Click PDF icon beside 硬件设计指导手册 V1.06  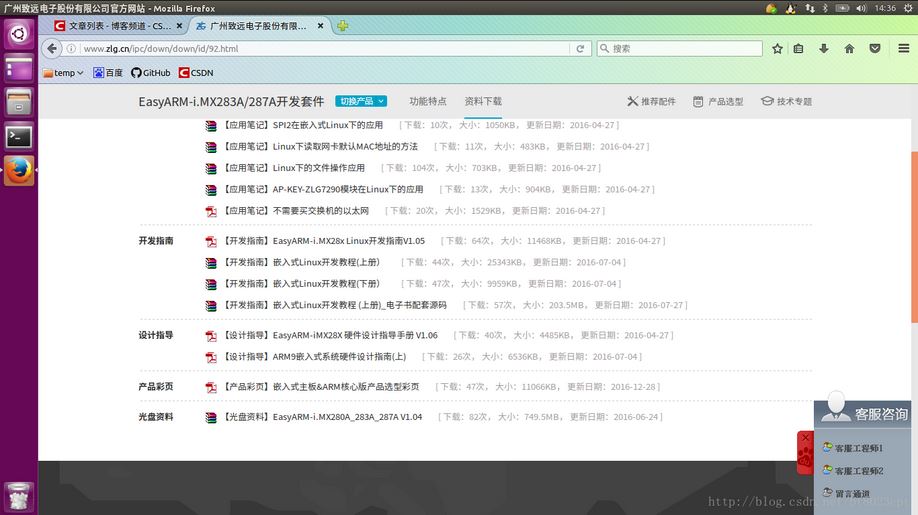[x=211, y=336]
